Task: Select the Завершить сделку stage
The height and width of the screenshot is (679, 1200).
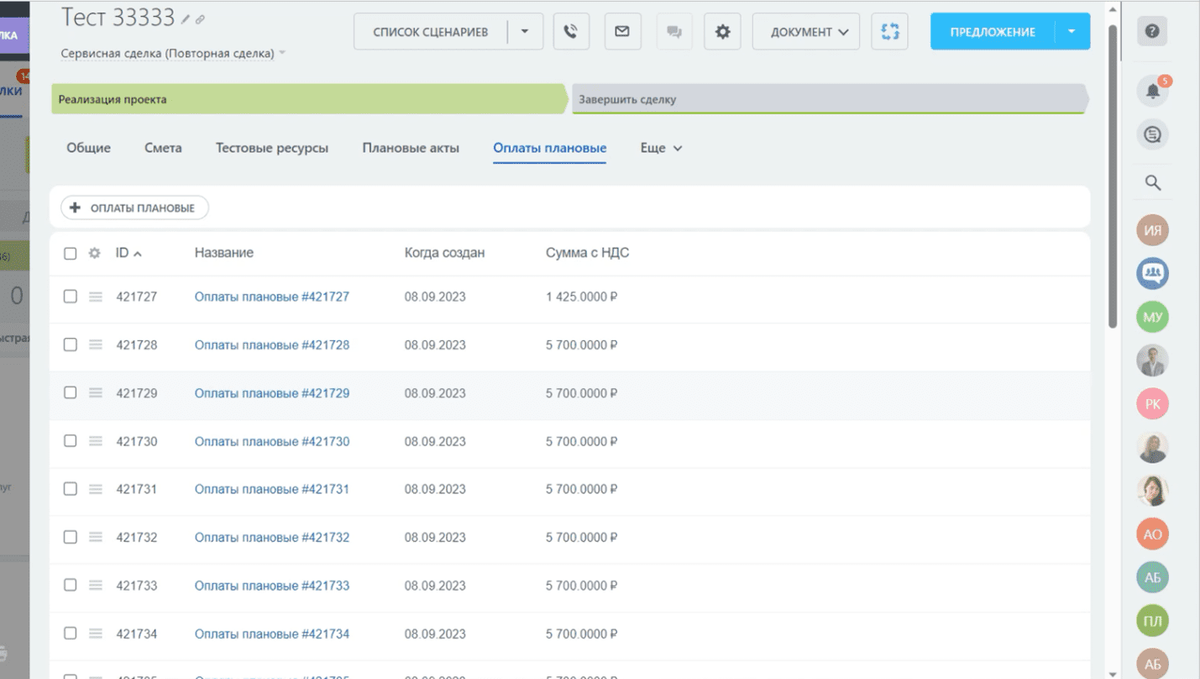Action: tap(828, 99)
